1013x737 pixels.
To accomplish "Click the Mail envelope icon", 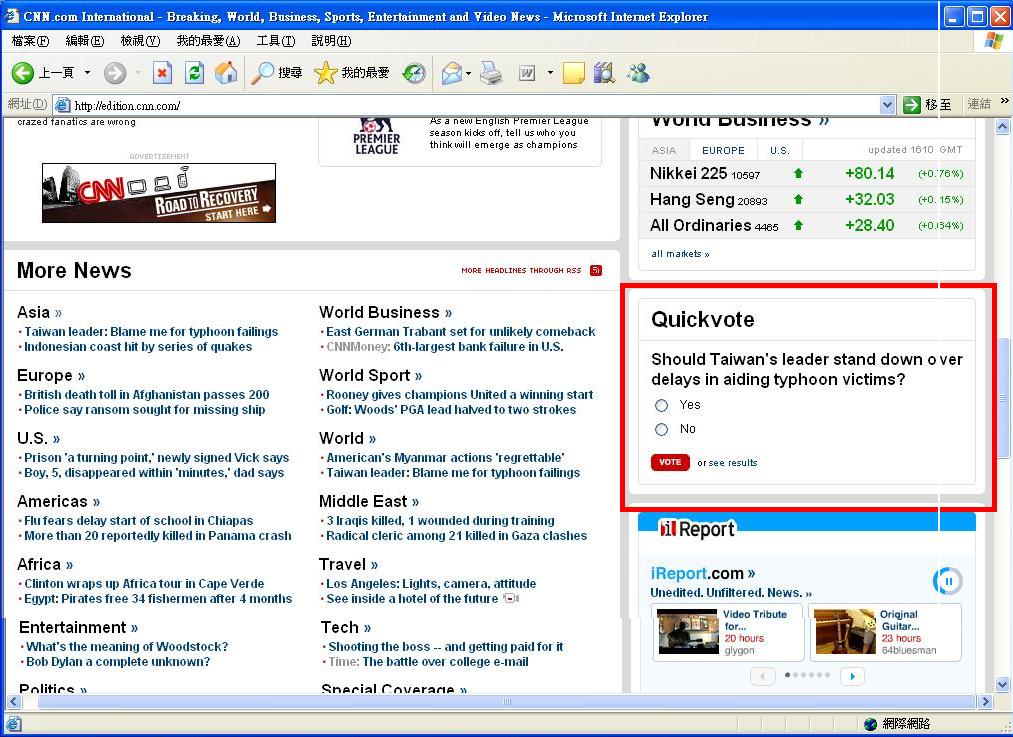I will click(452, 73).
